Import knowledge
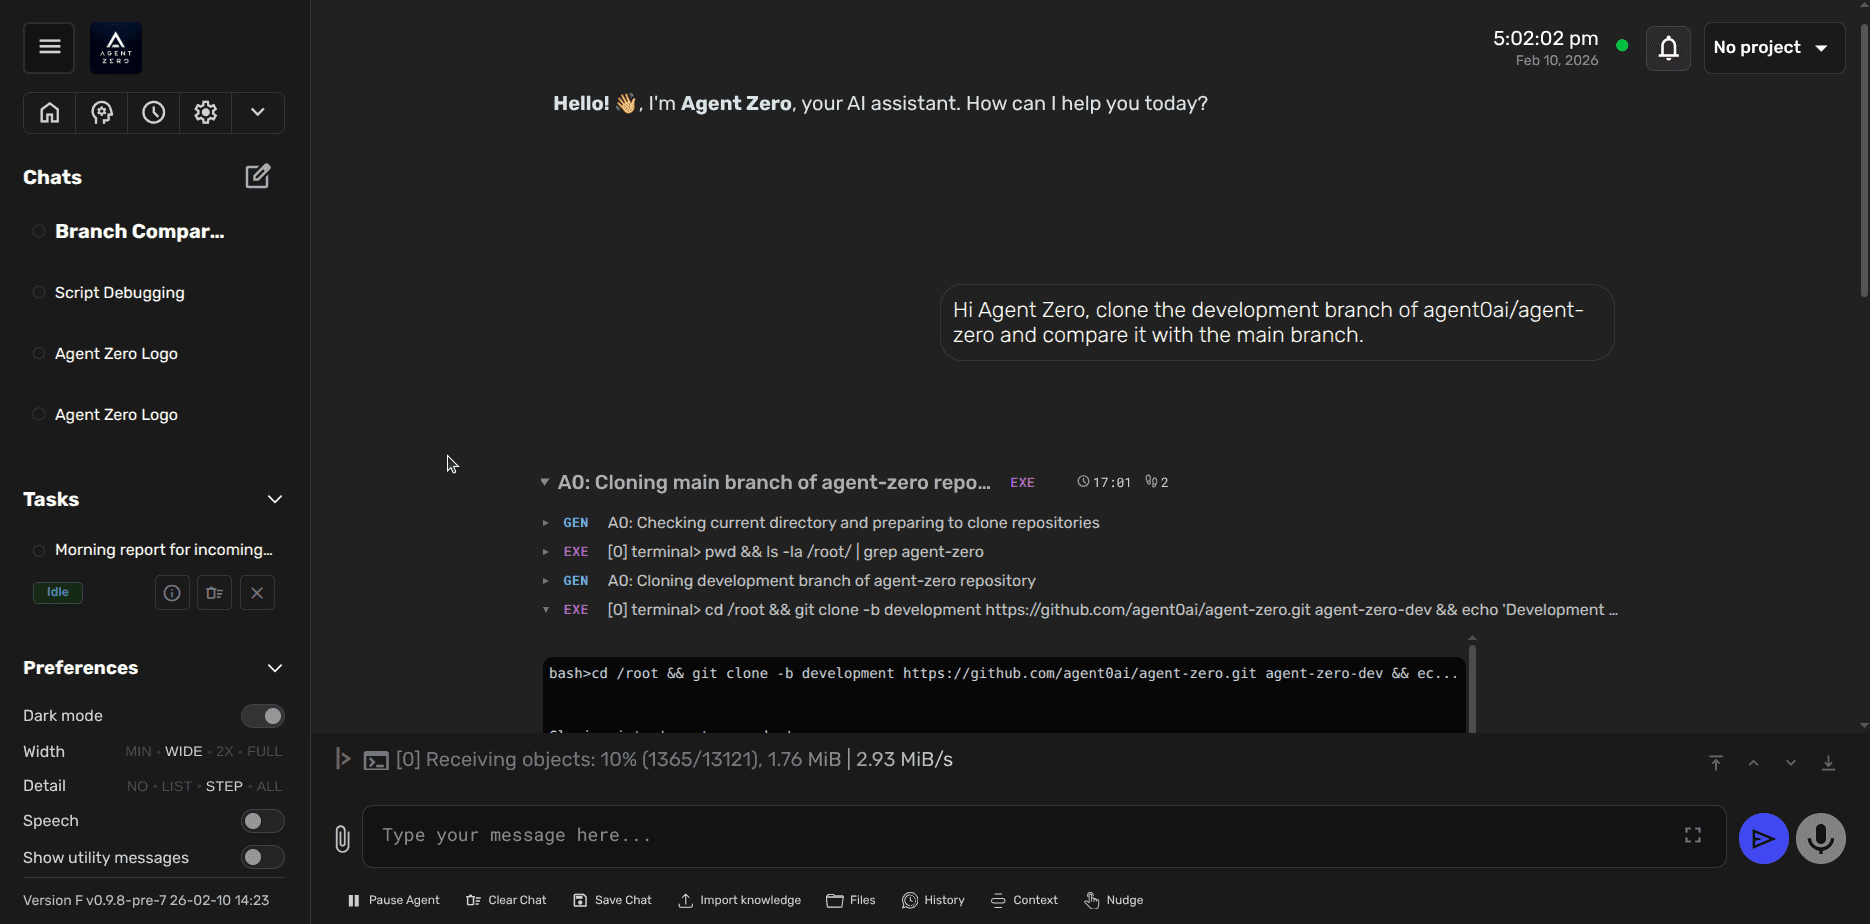This screenshot has width=1870, height=924. click(740, 900)
